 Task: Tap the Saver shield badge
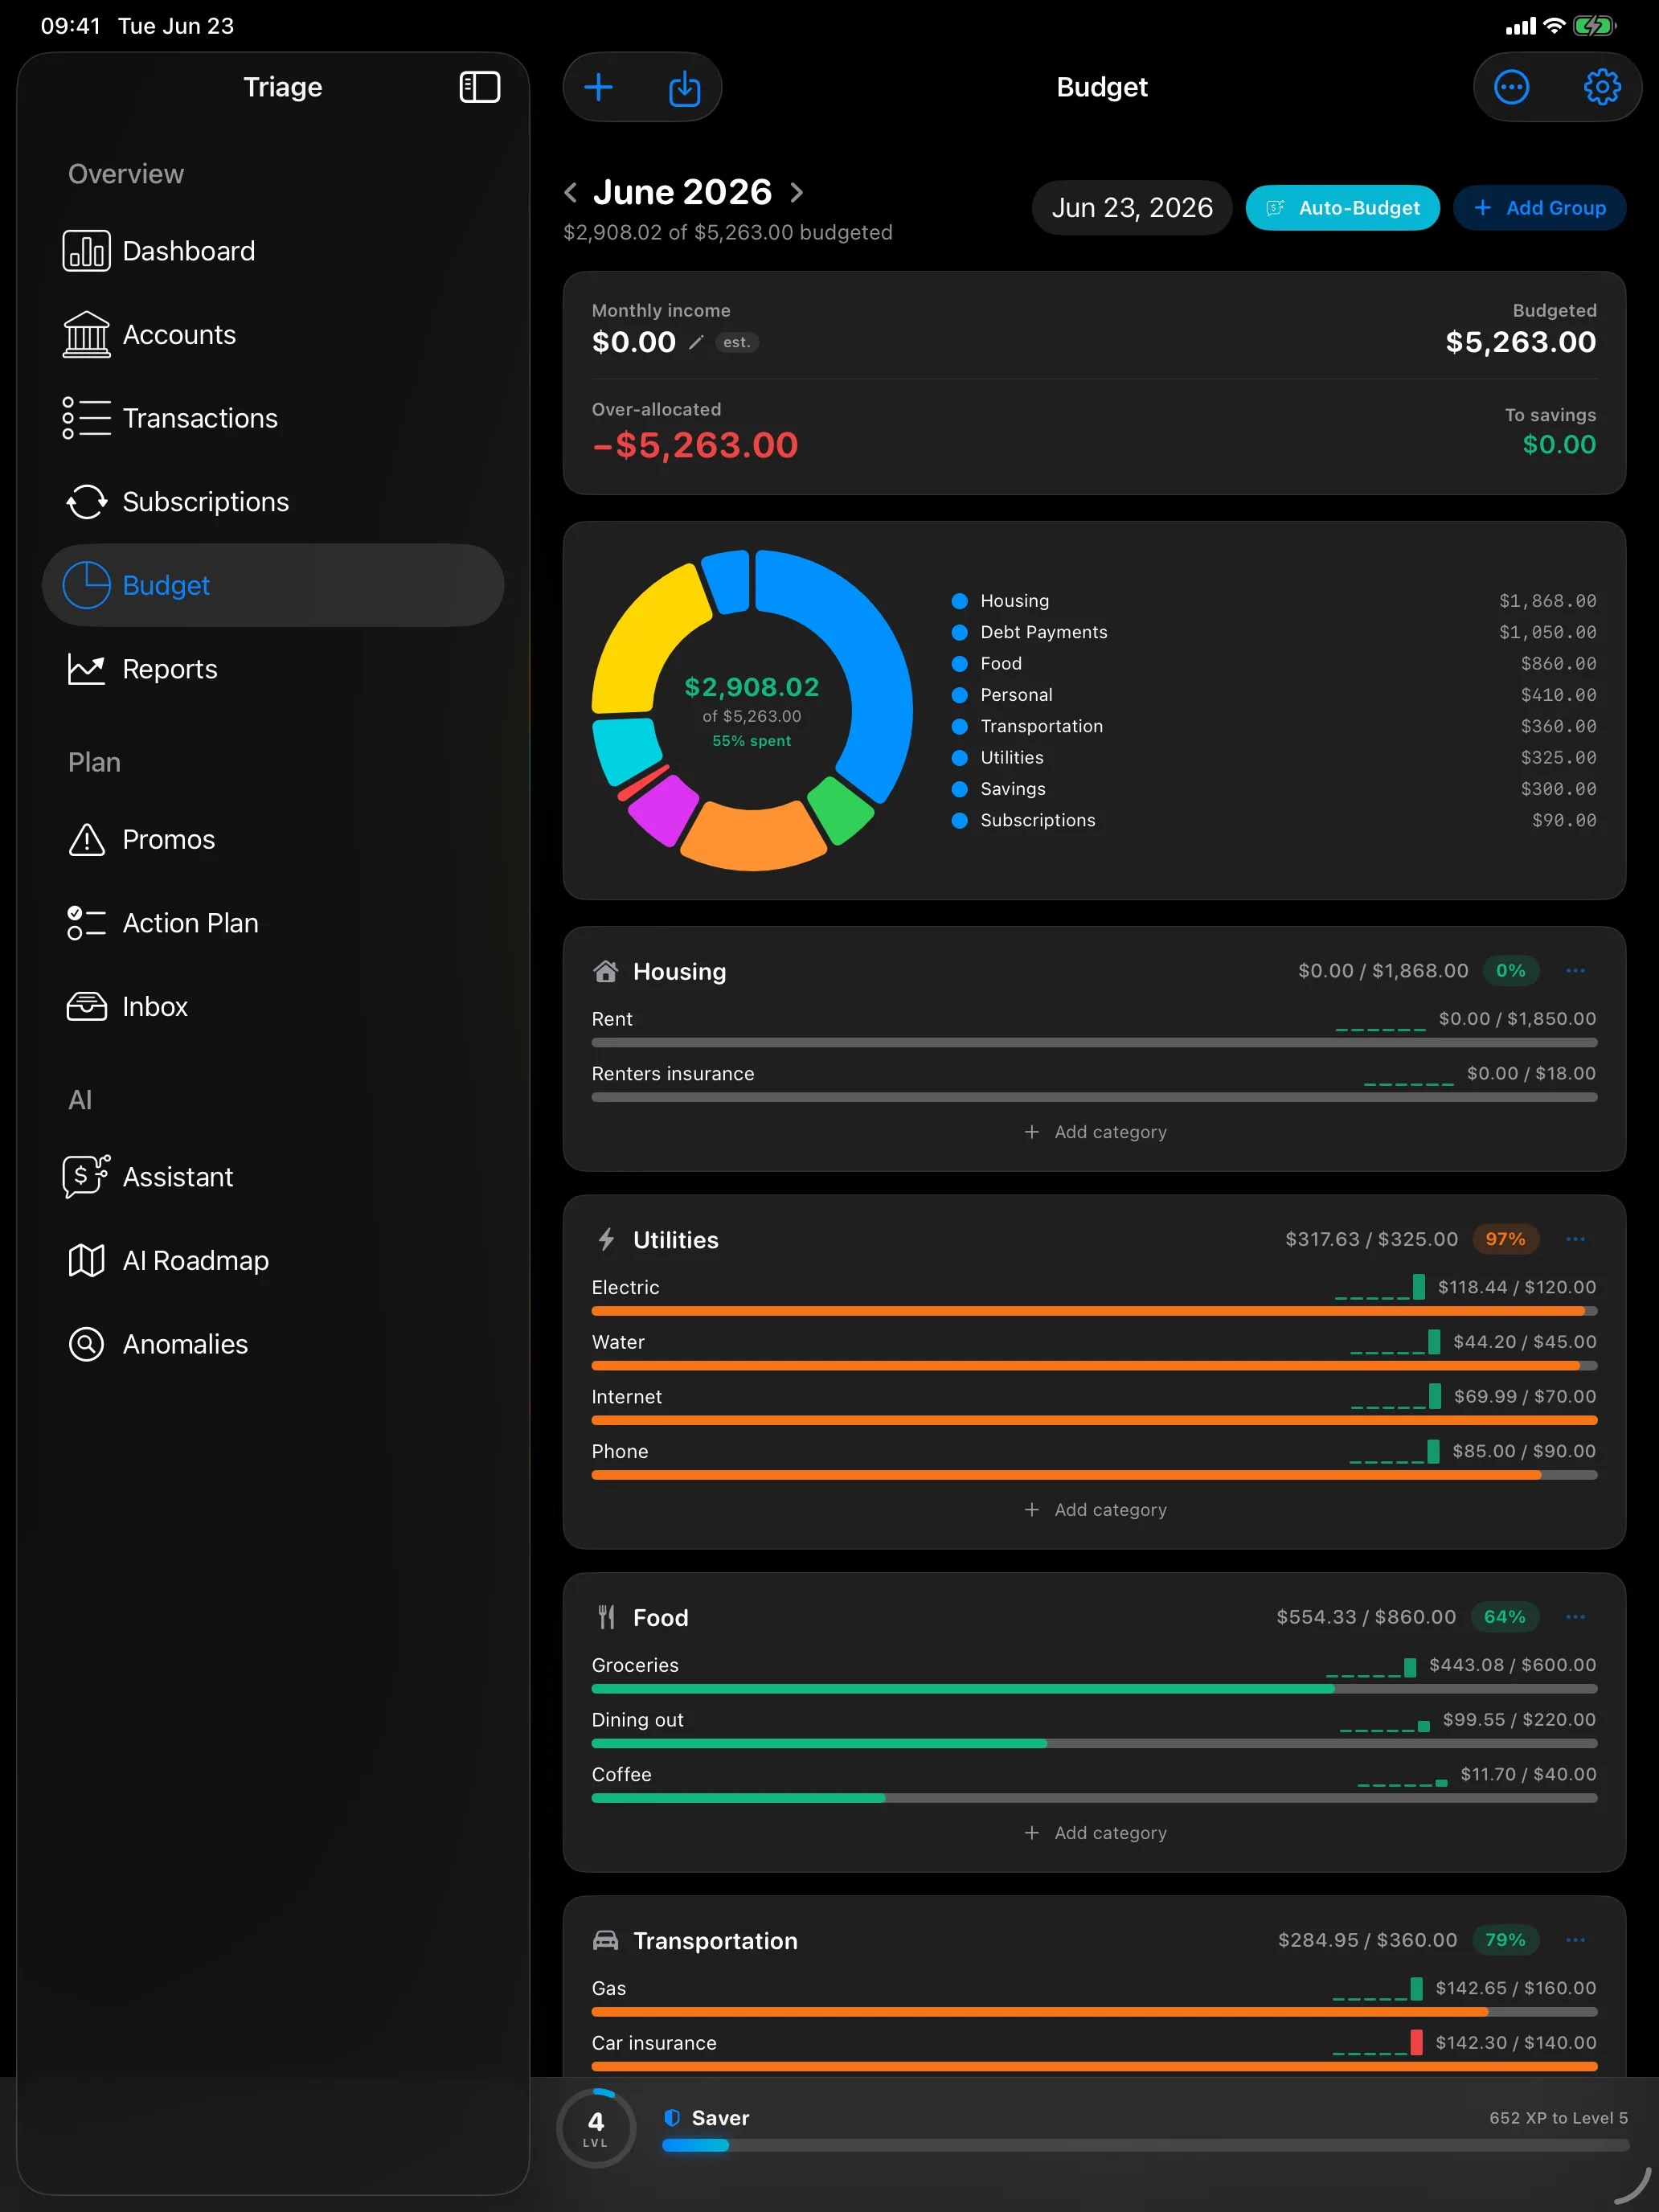[x=672, y=2118]
